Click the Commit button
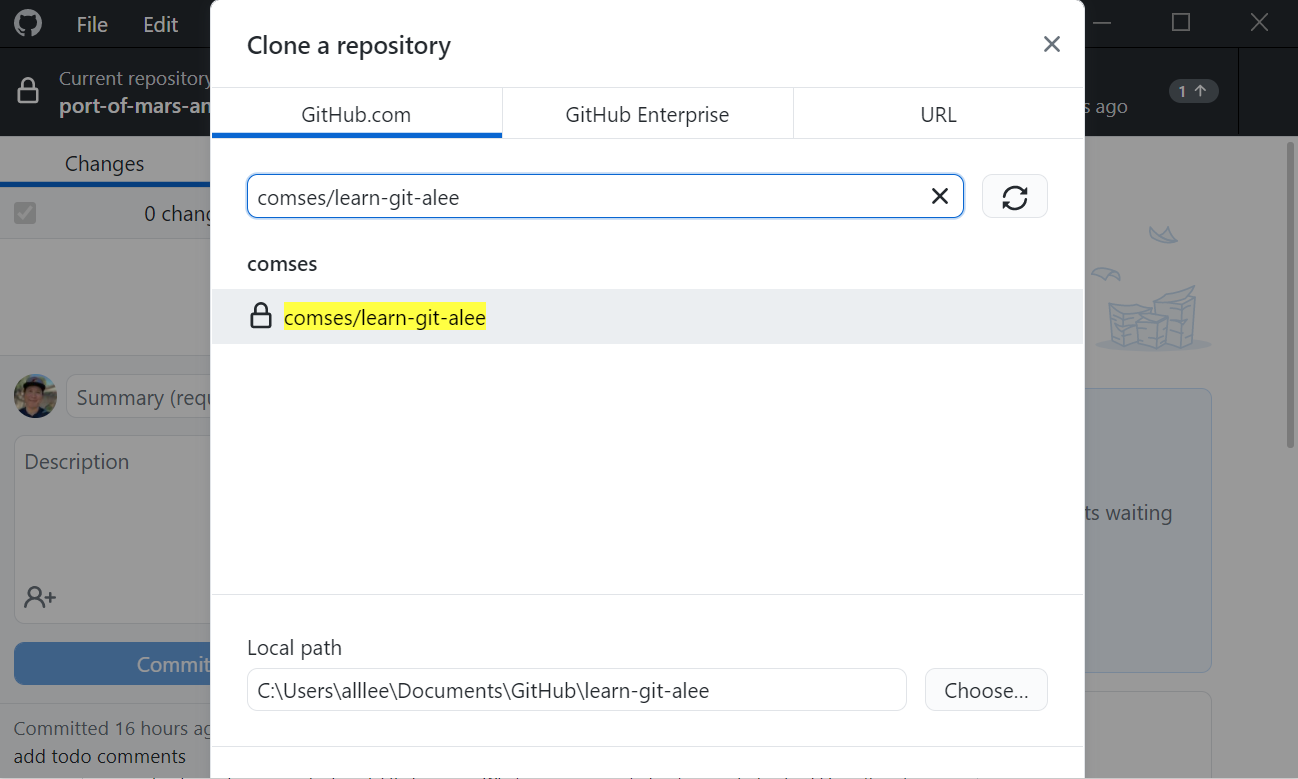 pos(112,663)
